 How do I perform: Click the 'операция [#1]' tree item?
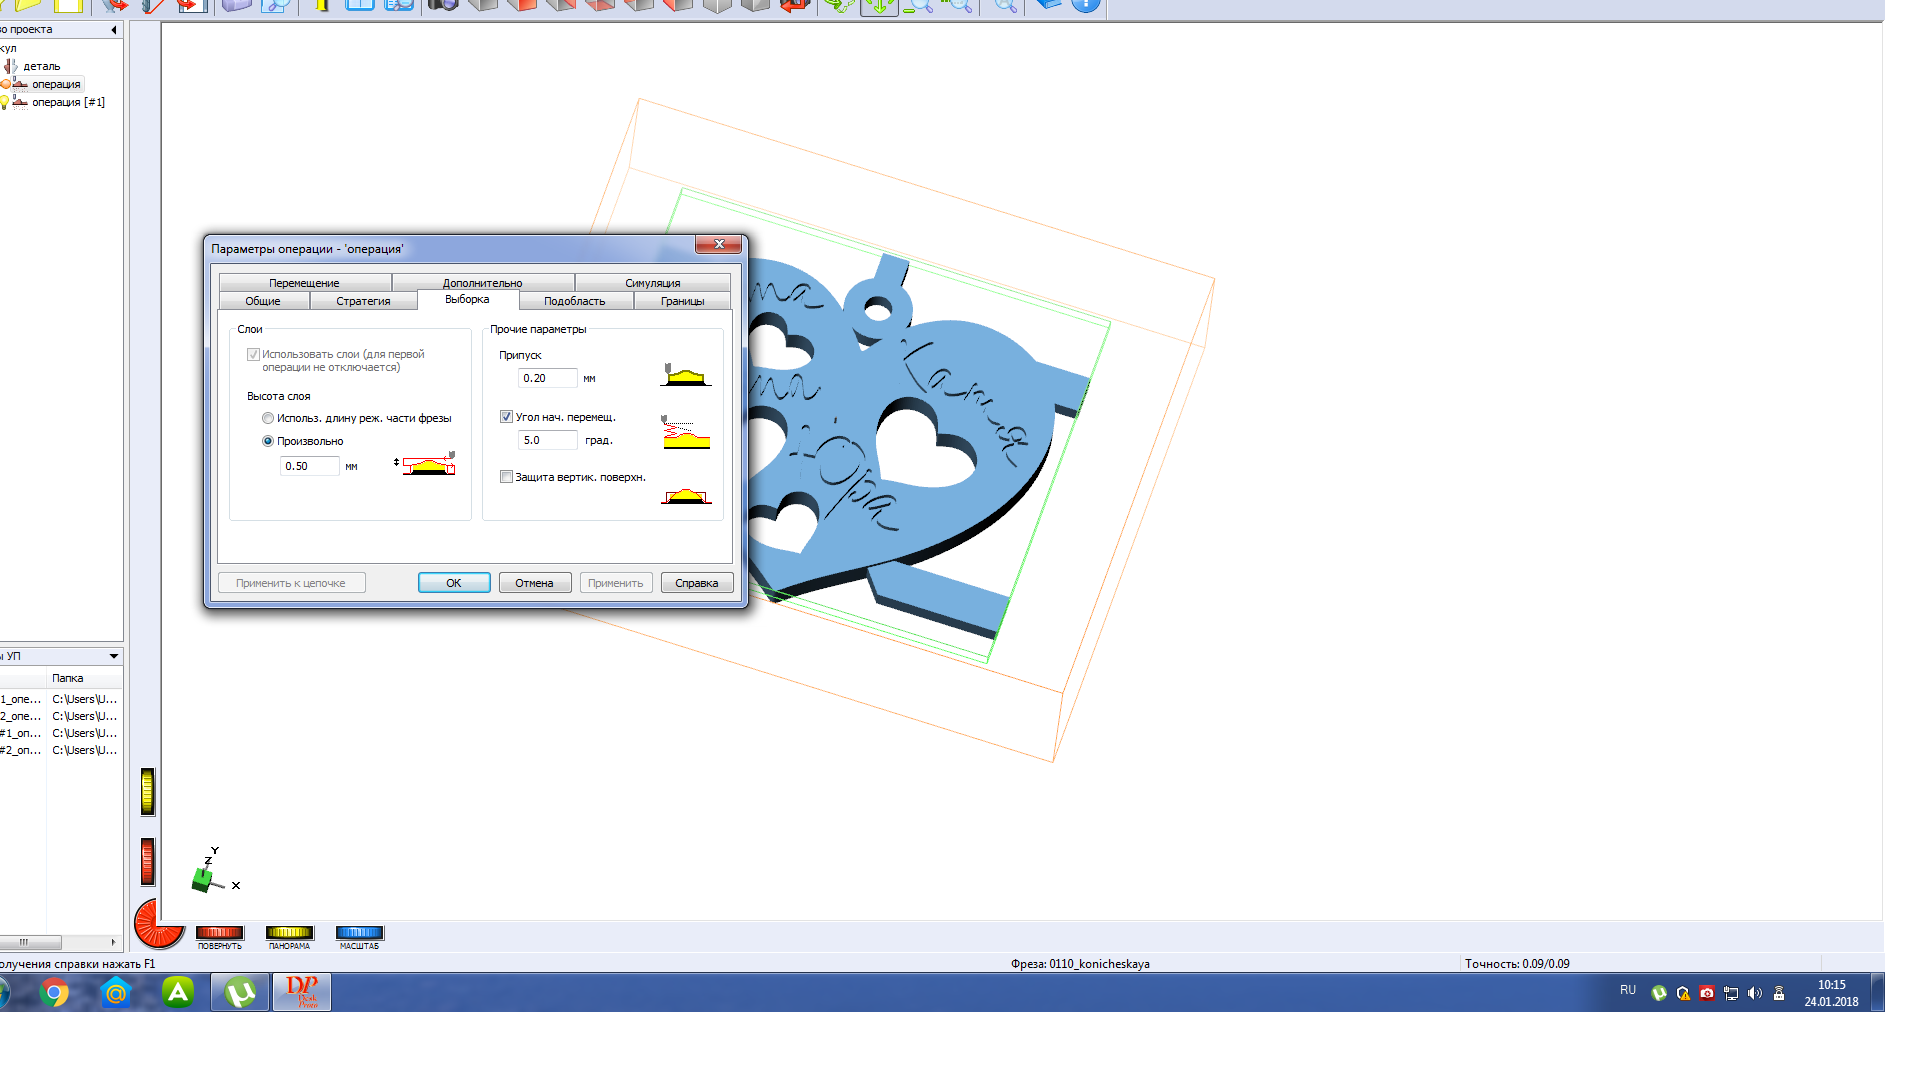point(67,102)
